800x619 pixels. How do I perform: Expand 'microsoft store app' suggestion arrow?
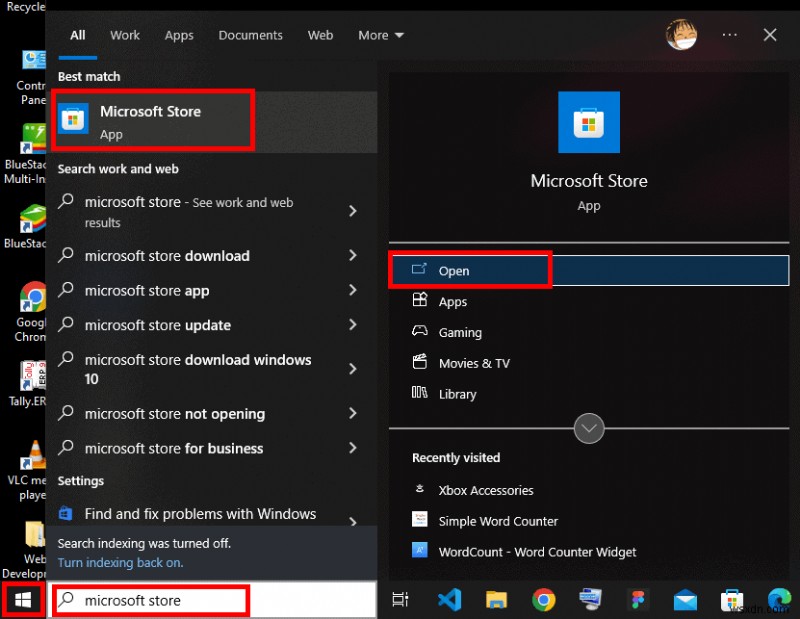click(x=353, y=290)
